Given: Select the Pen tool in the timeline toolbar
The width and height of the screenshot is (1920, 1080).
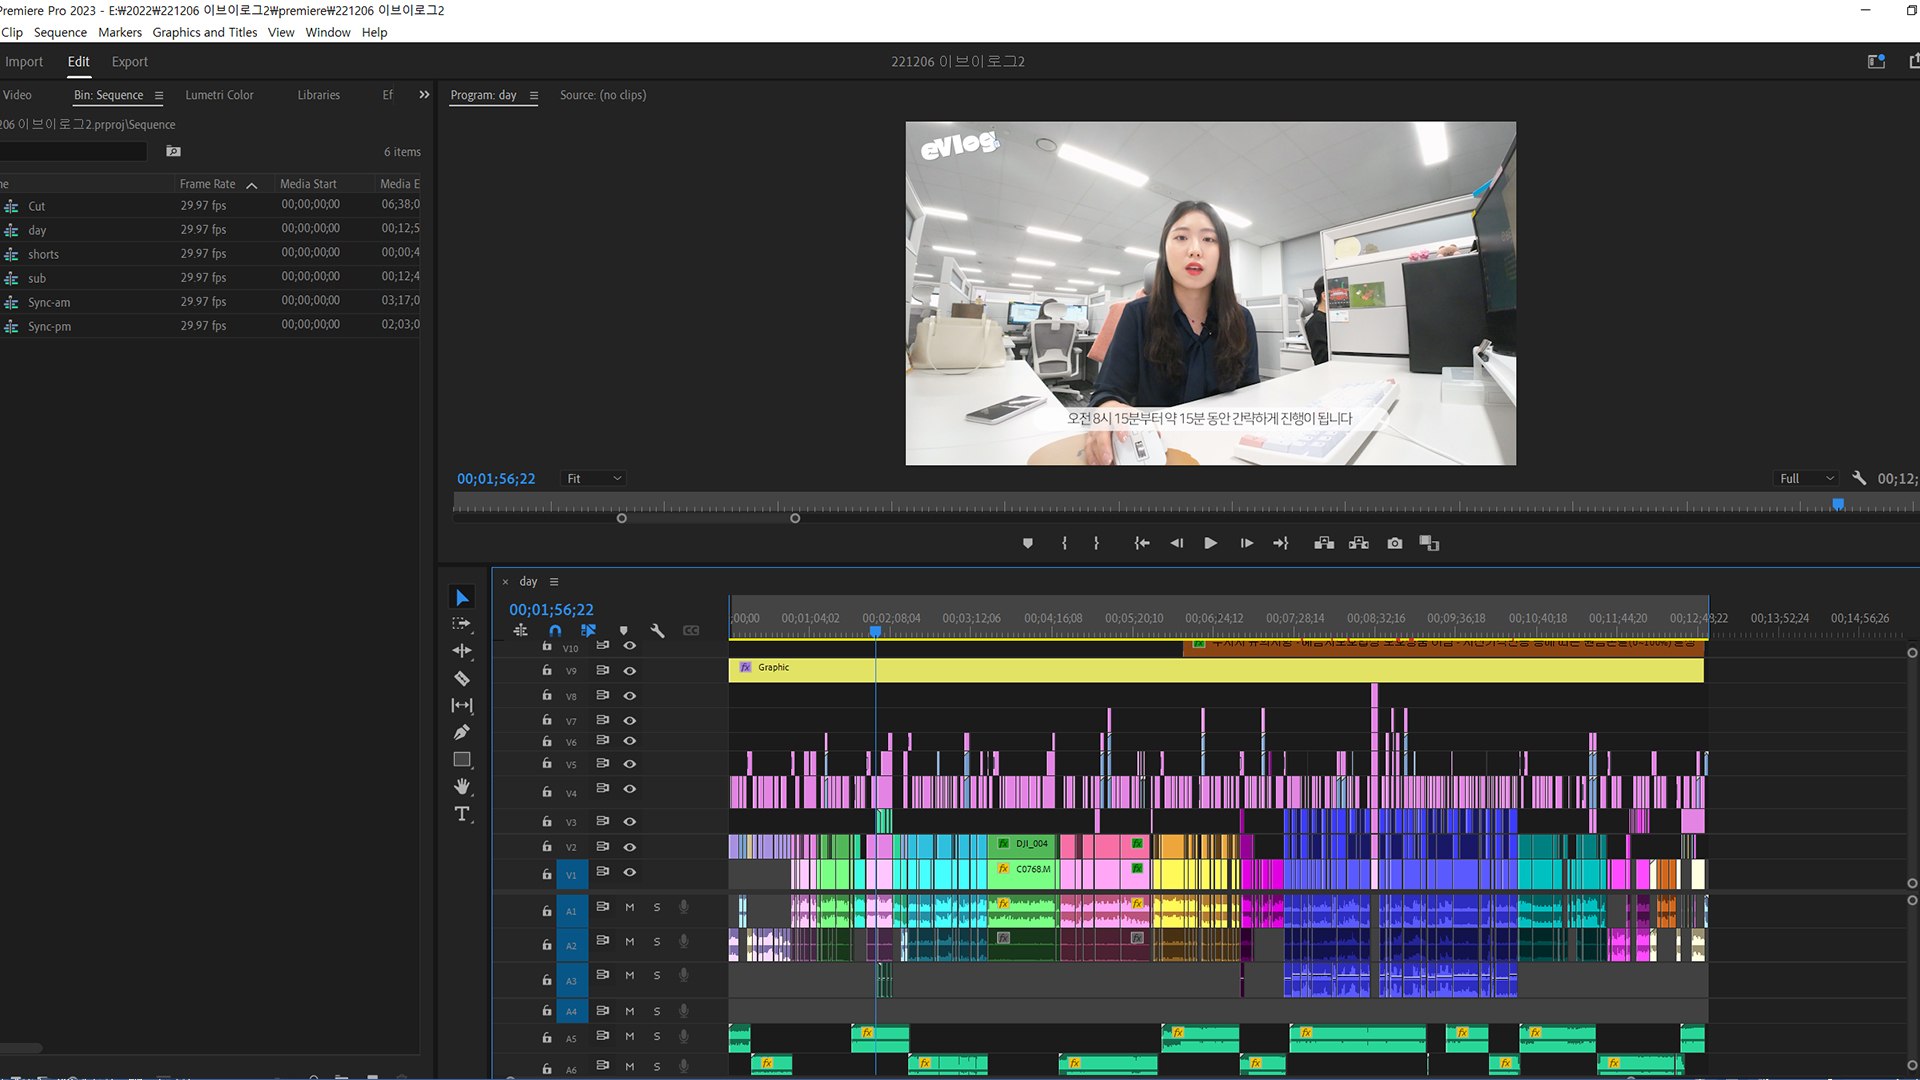Looking at the screenshot, I should coord(462,731).
